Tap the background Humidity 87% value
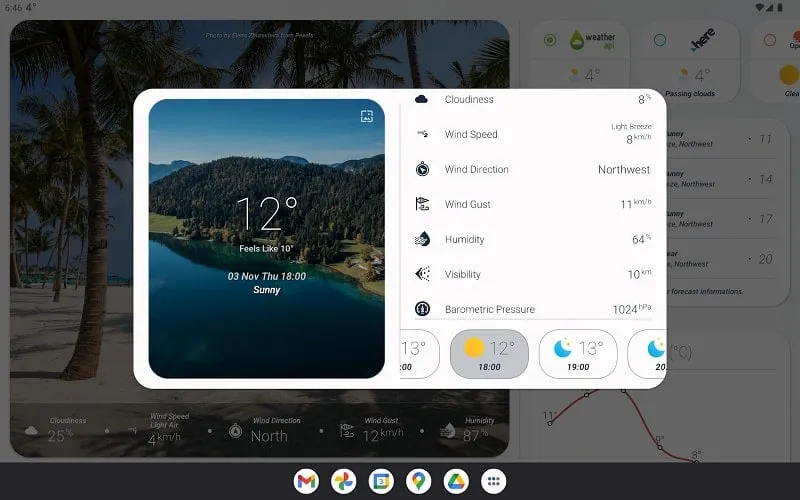This screenshot has width=800, height=500. [475, 435]
